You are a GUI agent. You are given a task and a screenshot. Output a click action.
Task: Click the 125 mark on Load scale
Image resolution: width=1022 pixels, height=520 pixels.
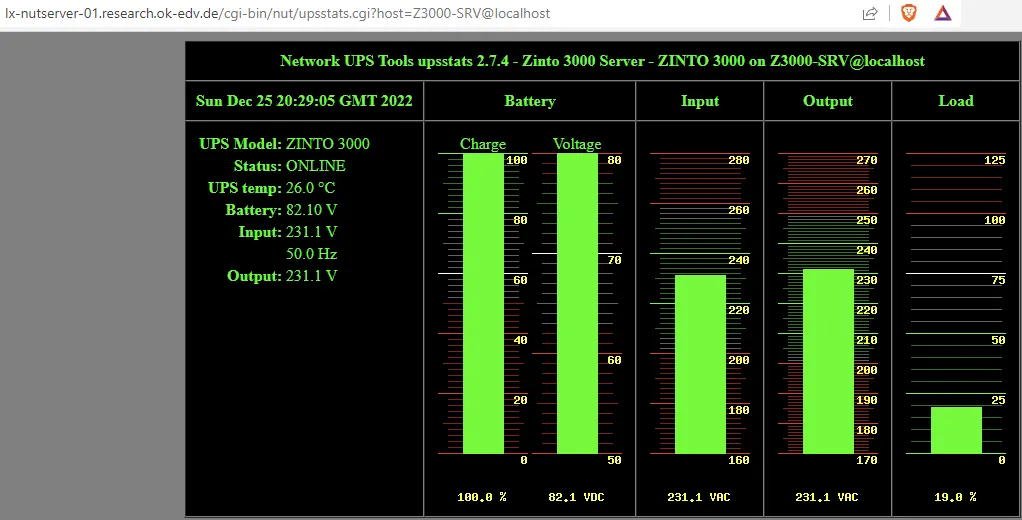995,160
